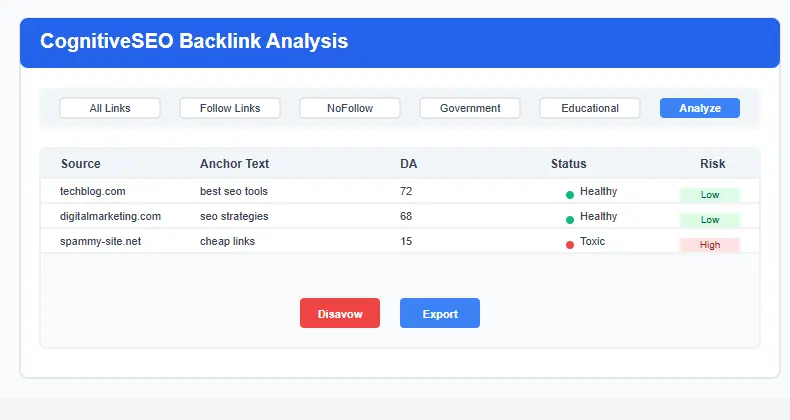Screen dimensions: 790x420
Task: Select the All Links filter
Action: [x=110, y=108]
